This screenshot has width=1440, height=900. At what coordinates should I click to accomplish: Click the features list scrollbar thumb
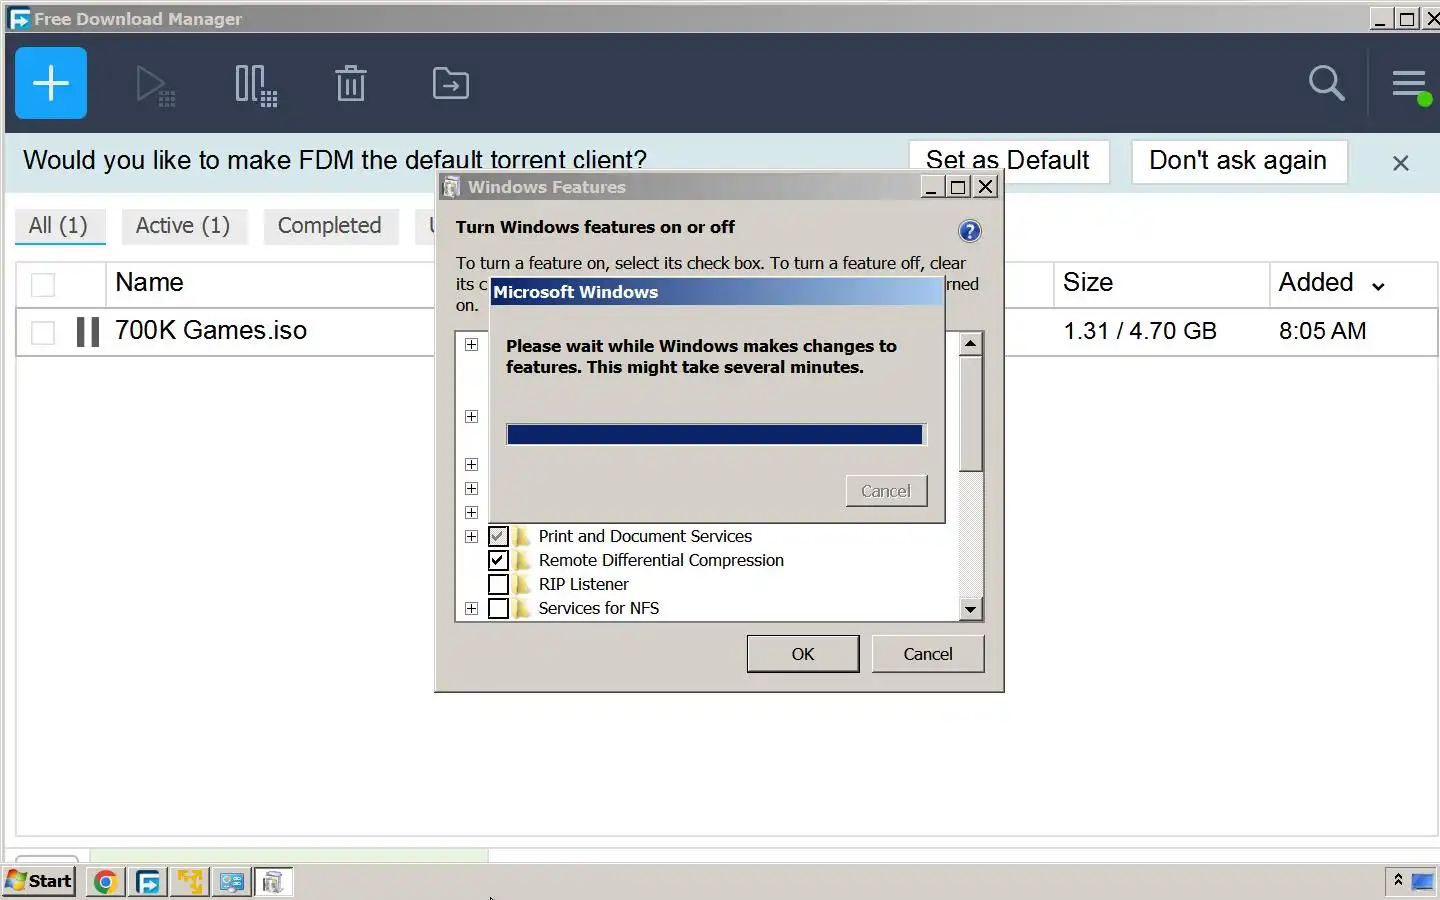[970, 413]
